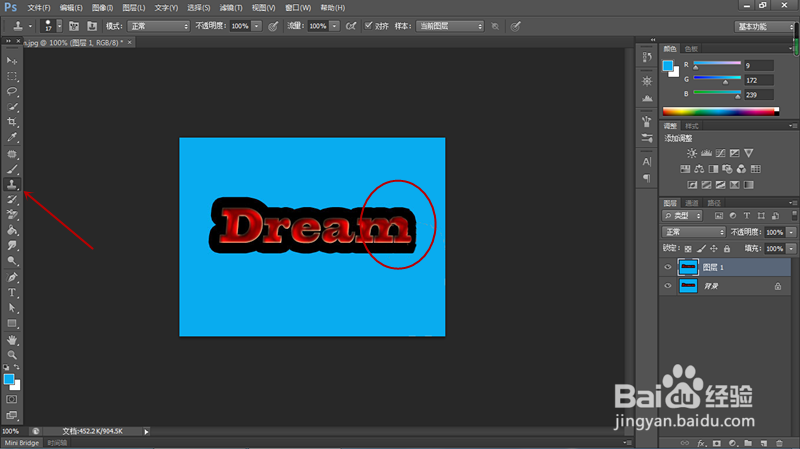The image size is (800, 449).
Task: Toggle lock position
Action: (x=714, y=248)
